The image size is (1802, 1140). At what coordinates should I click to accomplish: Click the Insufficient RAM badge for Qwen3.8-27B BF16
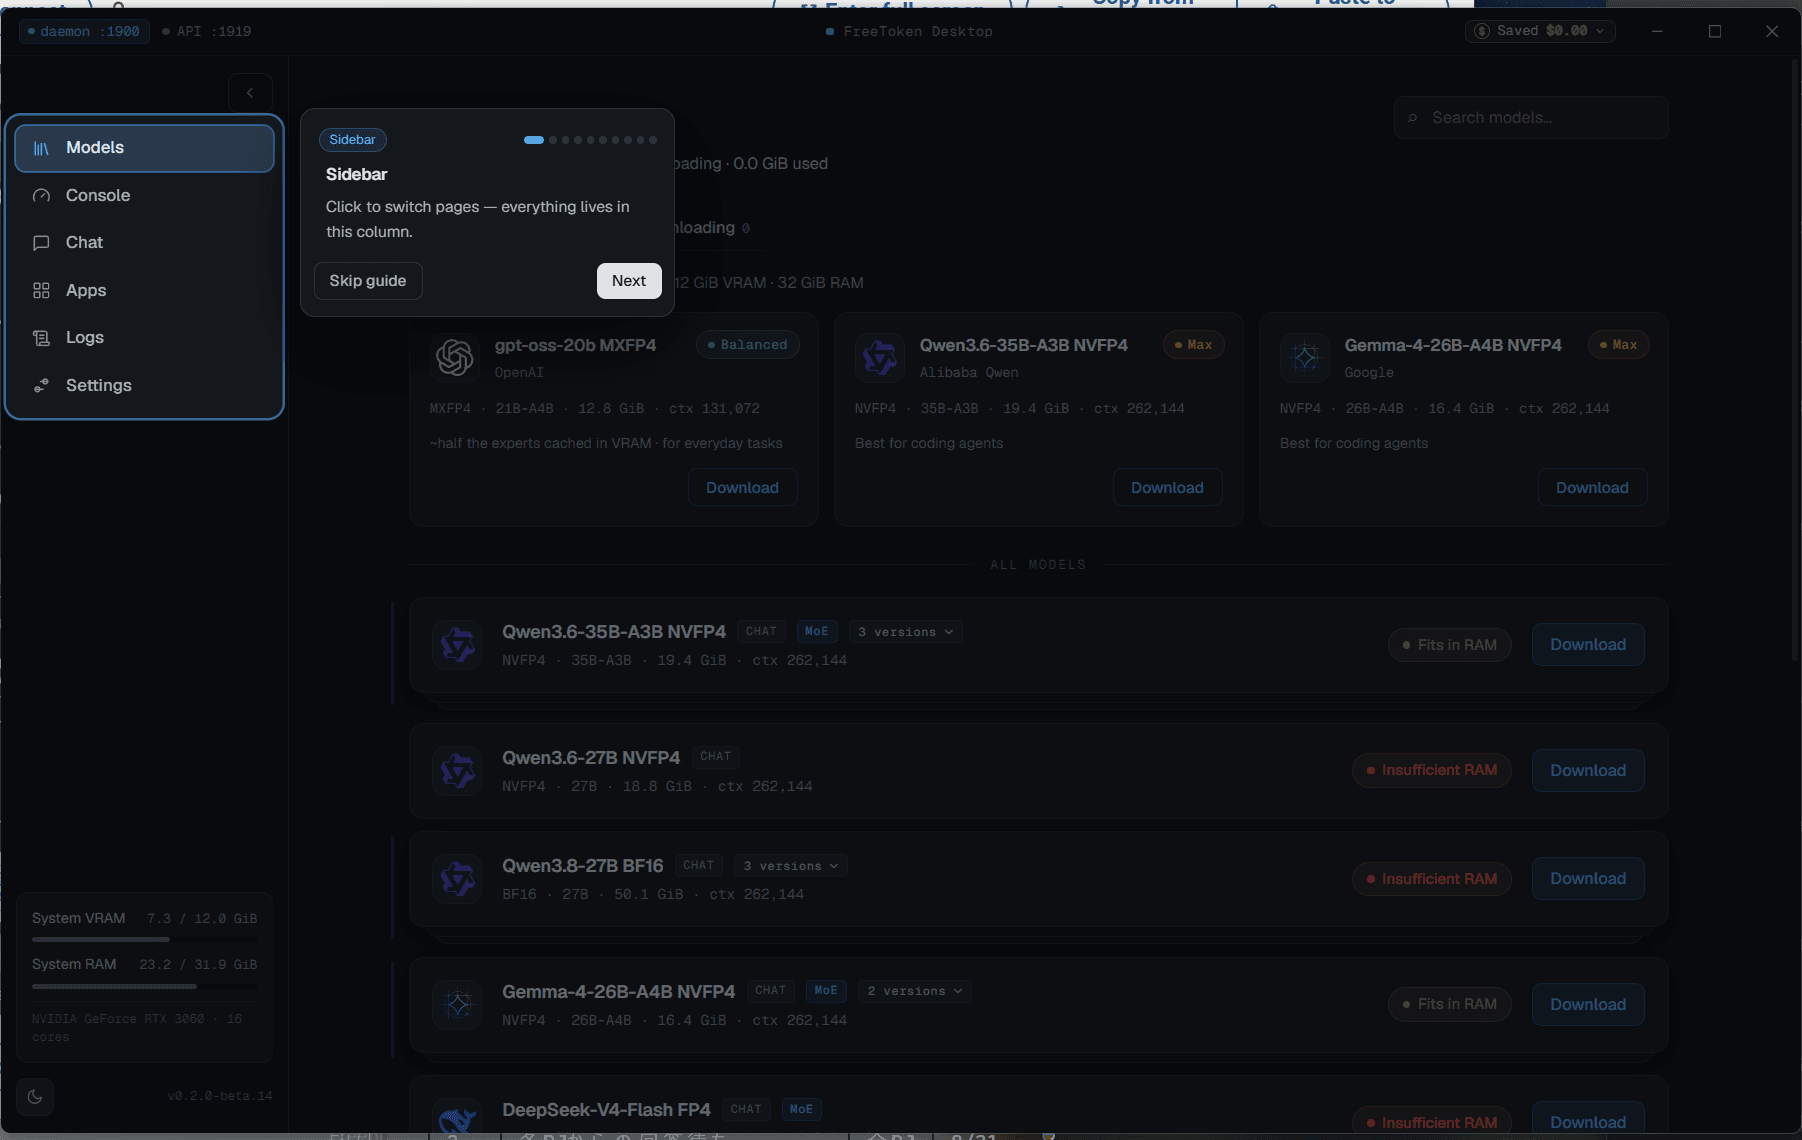pos(1431,879)
